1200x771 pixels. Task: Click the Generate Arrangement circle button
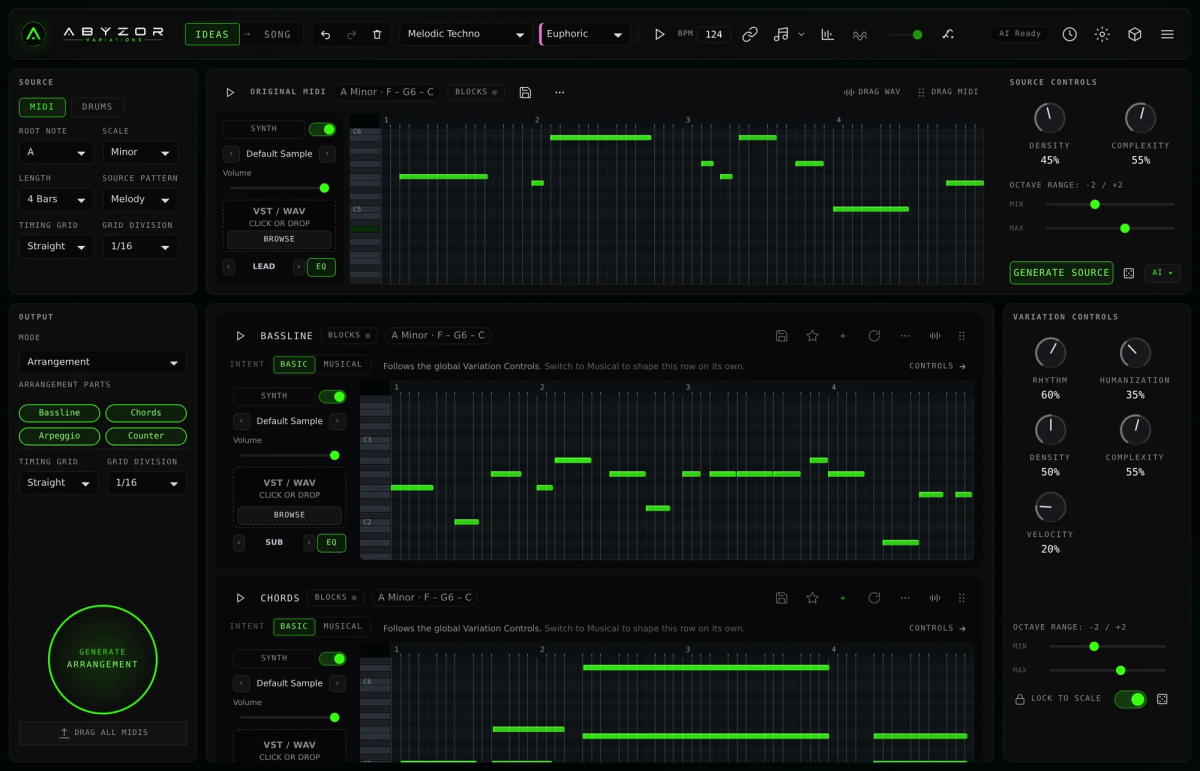coord(103,658)
